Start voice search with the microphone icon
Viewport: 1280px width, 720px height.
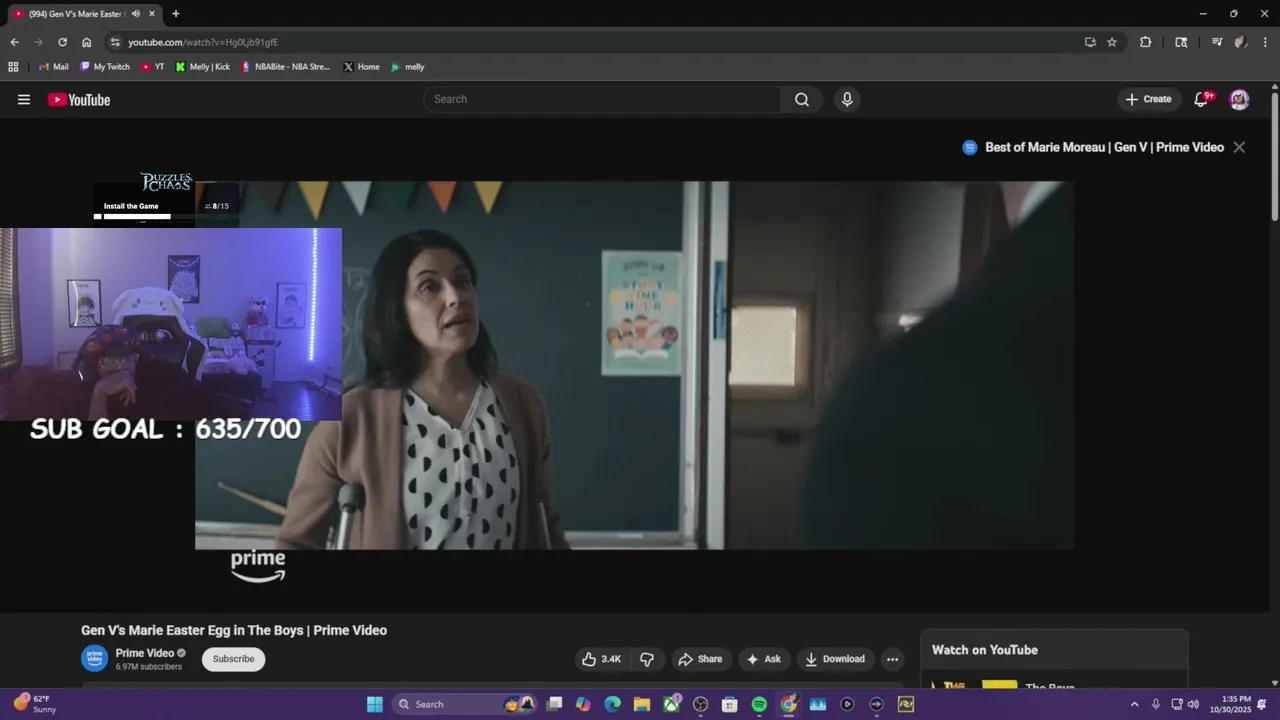tap(847, 99)
